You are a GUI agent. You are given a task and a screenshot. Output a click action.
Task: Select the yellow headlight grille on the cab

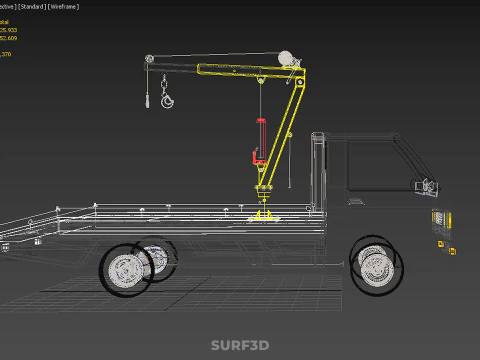point(441,218)
